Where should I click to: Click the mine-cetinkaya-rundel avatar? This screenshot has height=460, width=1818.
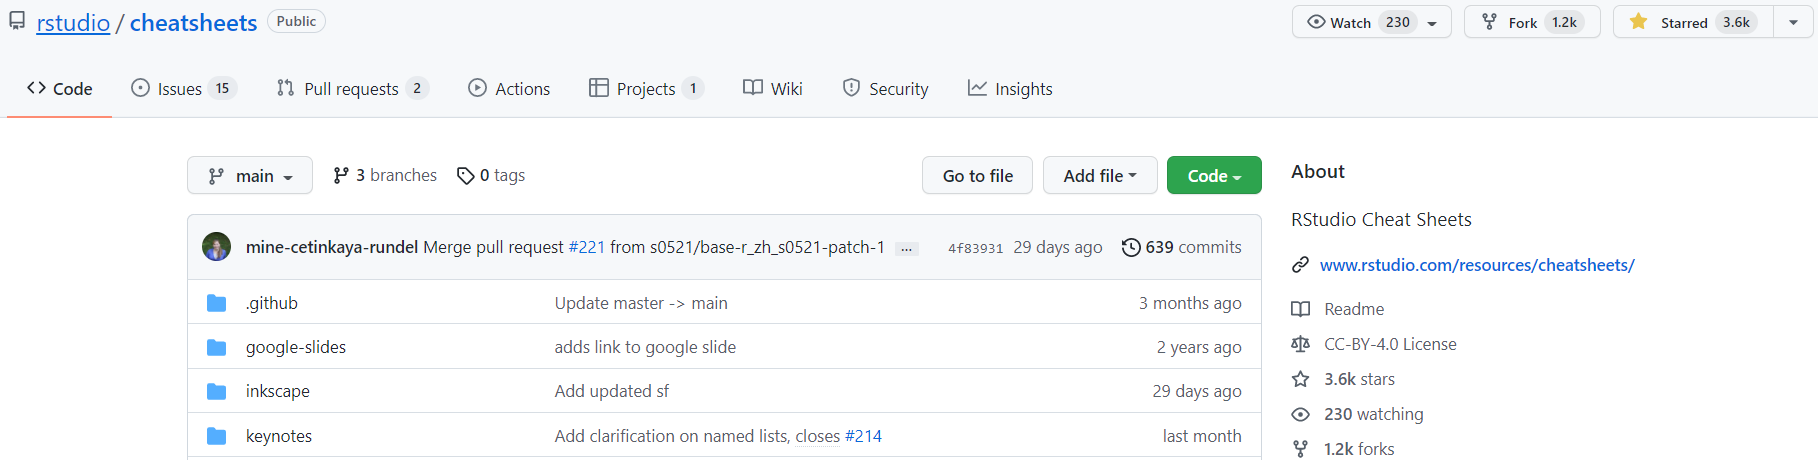217,247
